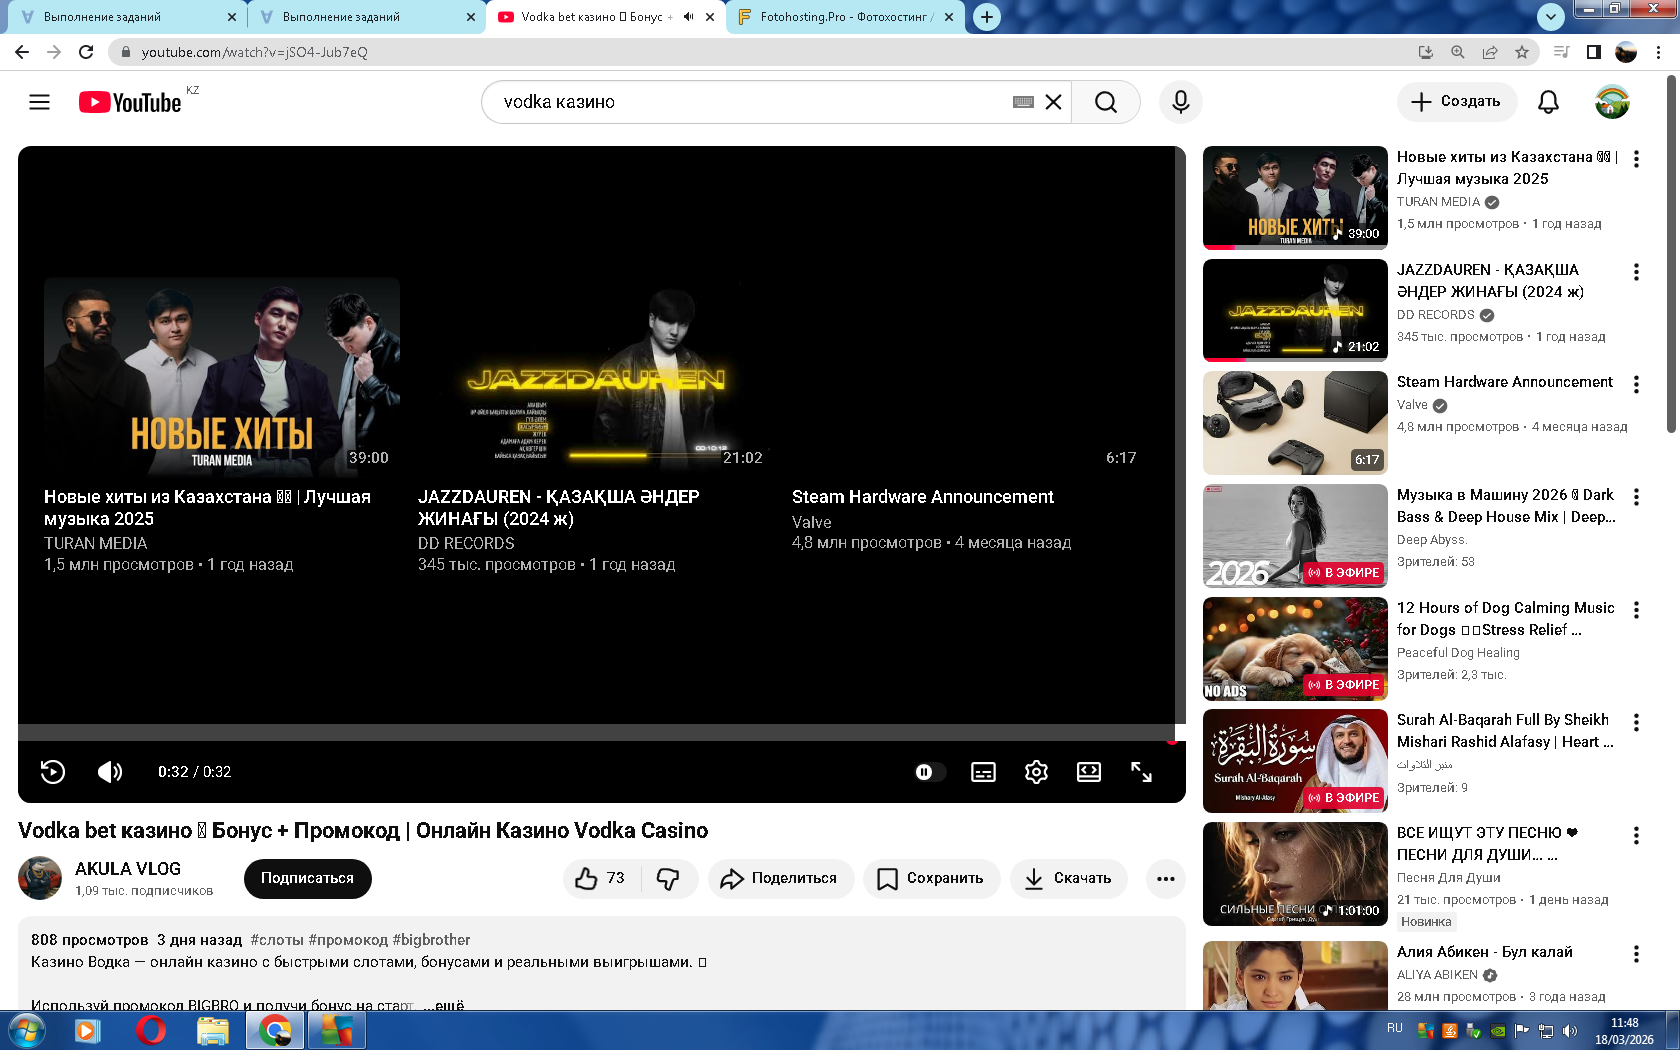Open options for JAZZDAUREN sidebar video

click(x=1636, y=272)
